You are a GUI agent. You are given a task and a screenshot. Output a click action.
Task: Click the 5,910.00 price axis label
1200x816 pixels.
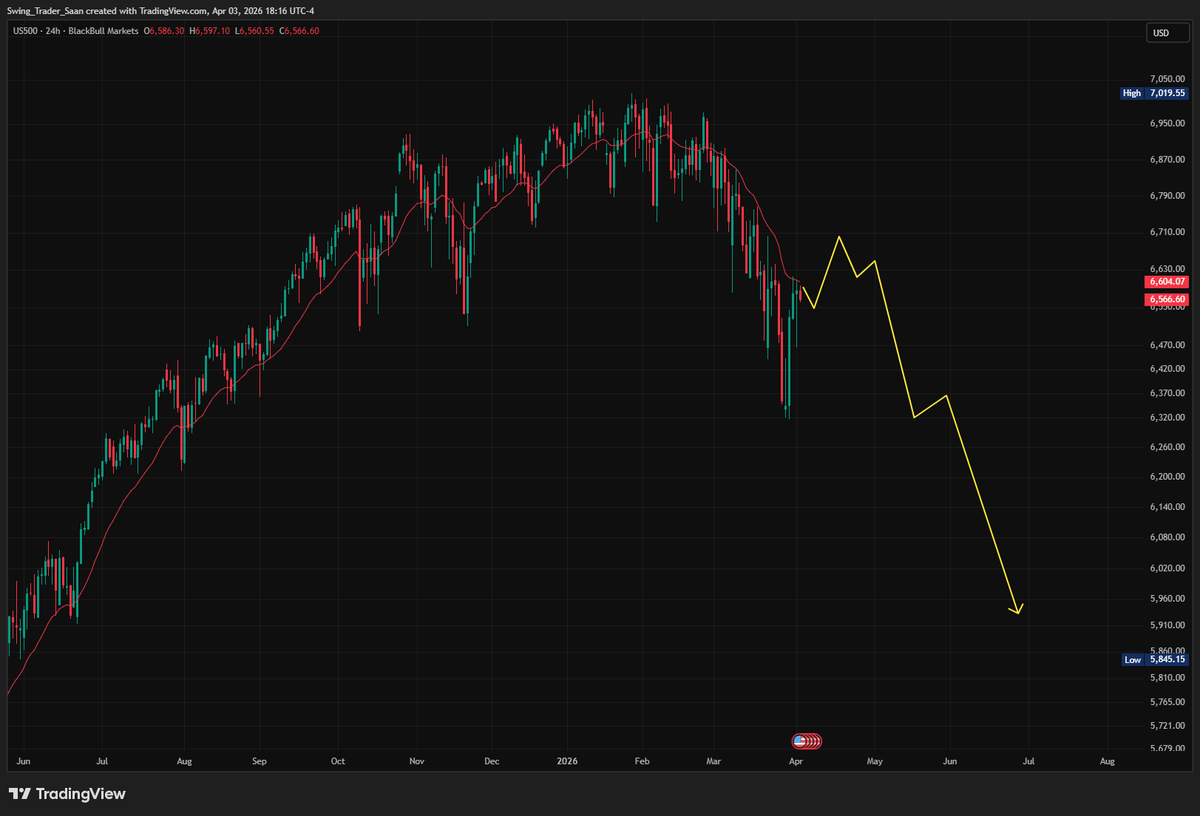coord(1167,625)
